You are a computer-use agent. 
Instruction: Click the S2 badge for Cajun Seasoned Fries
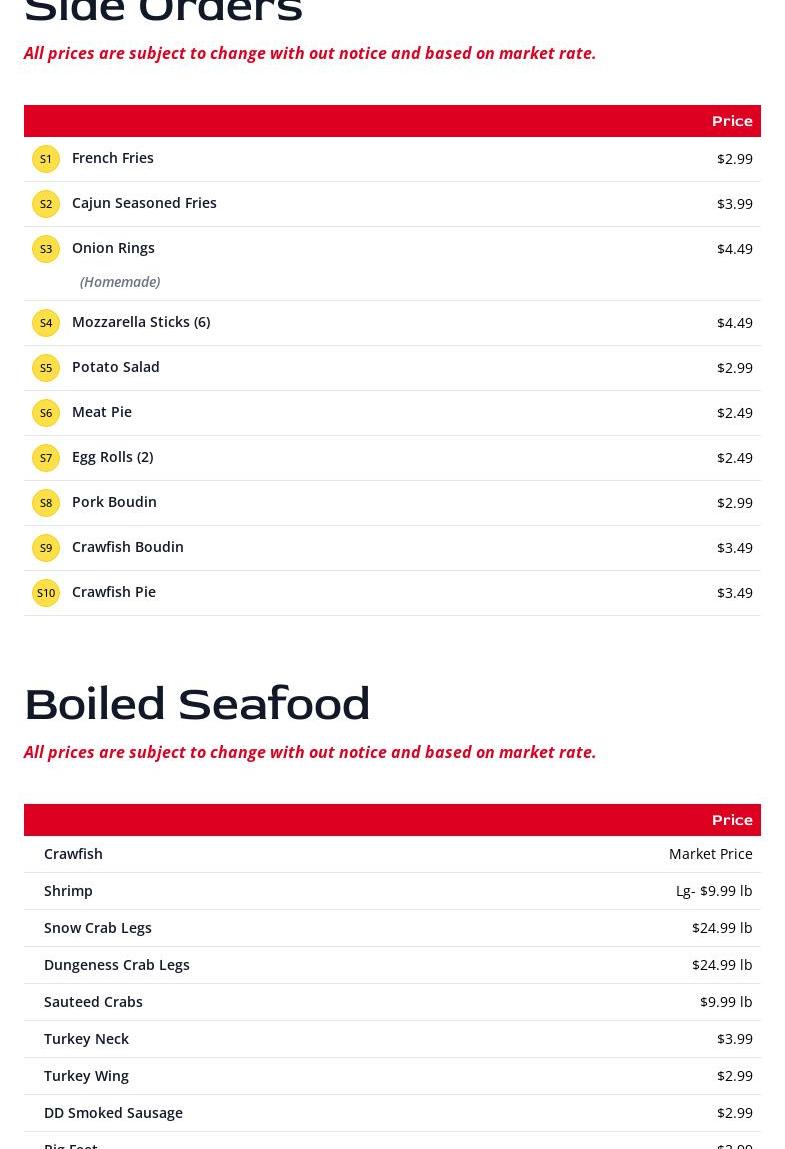46,204
